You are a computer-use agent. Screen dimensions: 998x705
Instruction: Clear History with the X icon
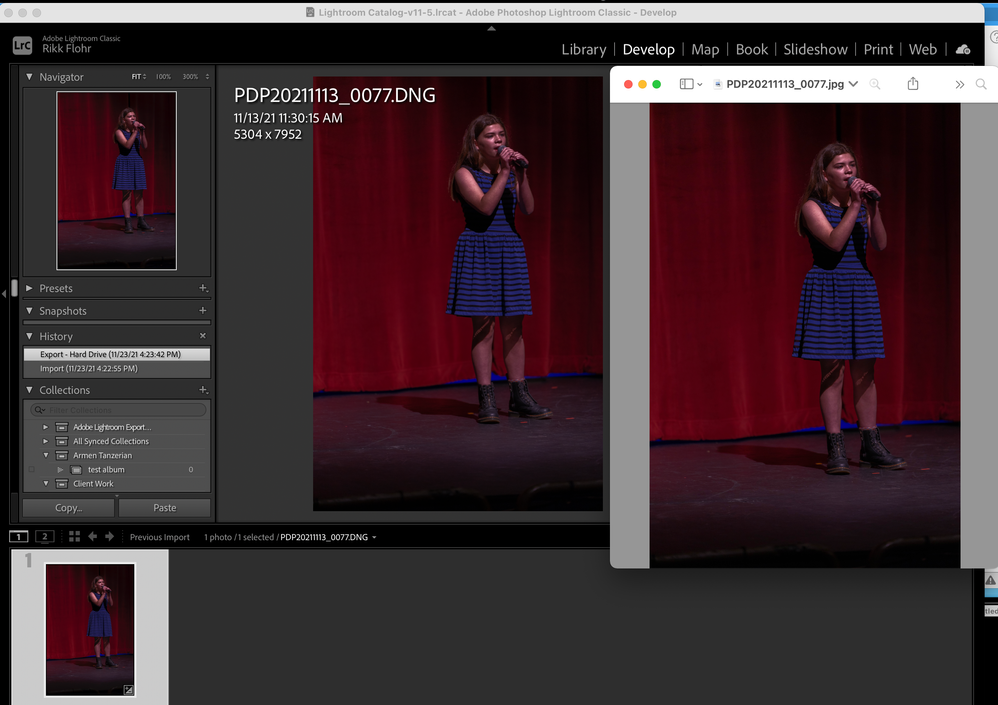(x=203, y=336)
